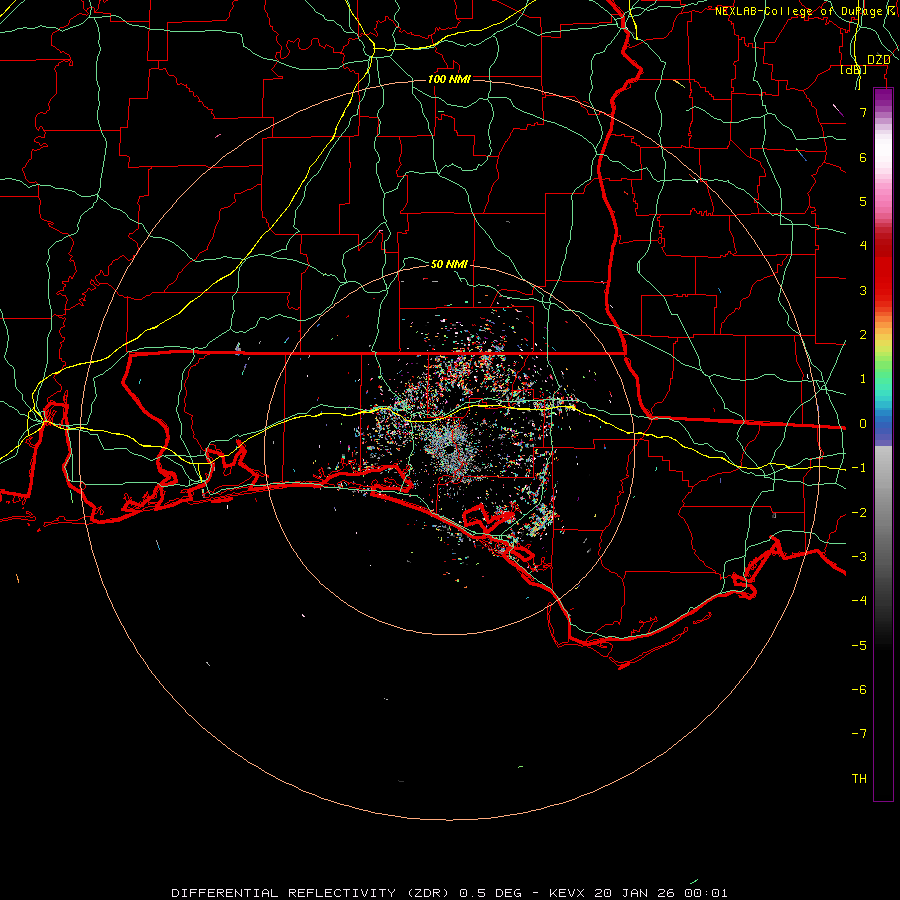The height and width of the screenshot is (900, 900).
Task: Click the [dB] units label
Action: [x=854, y=69]
